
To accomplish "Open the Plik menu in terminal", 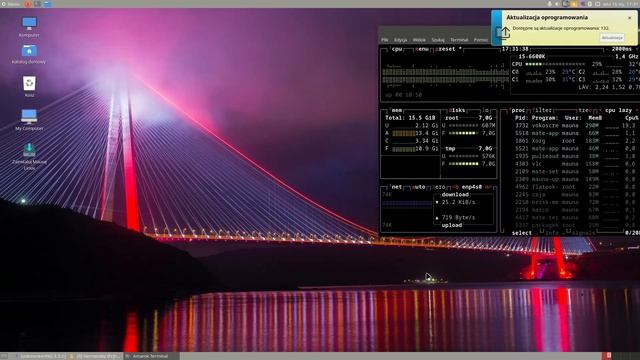I will [x=384, y=40].
